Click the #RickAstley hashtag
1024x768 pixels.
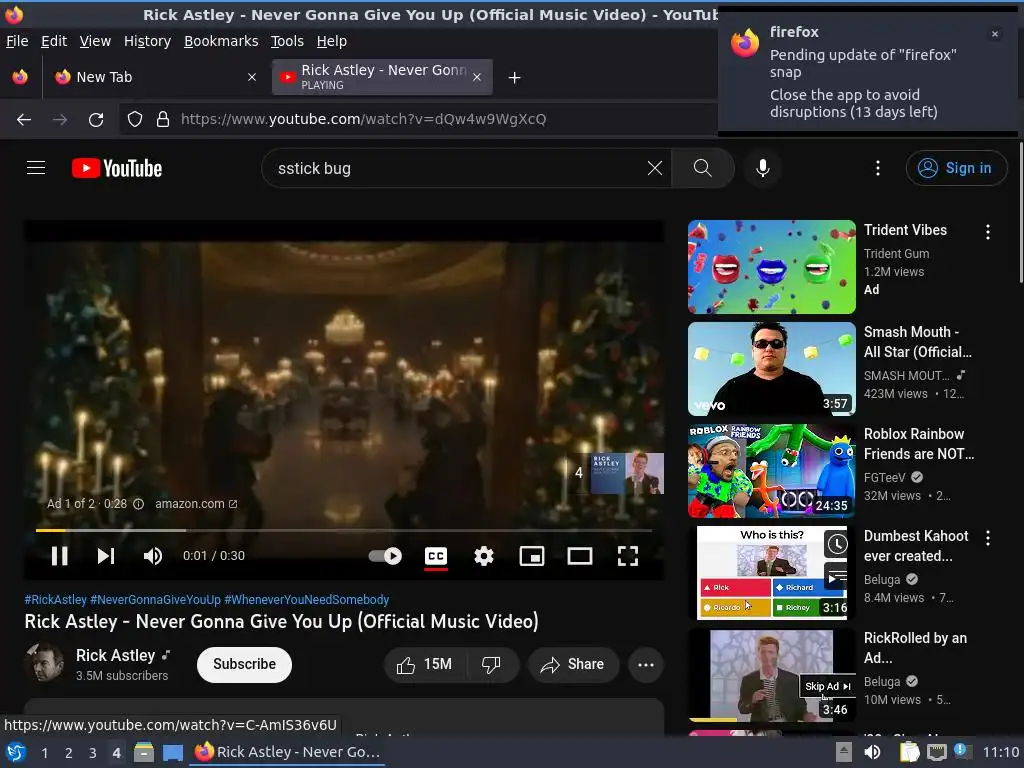pyautogui.click(x=56, y=600)
